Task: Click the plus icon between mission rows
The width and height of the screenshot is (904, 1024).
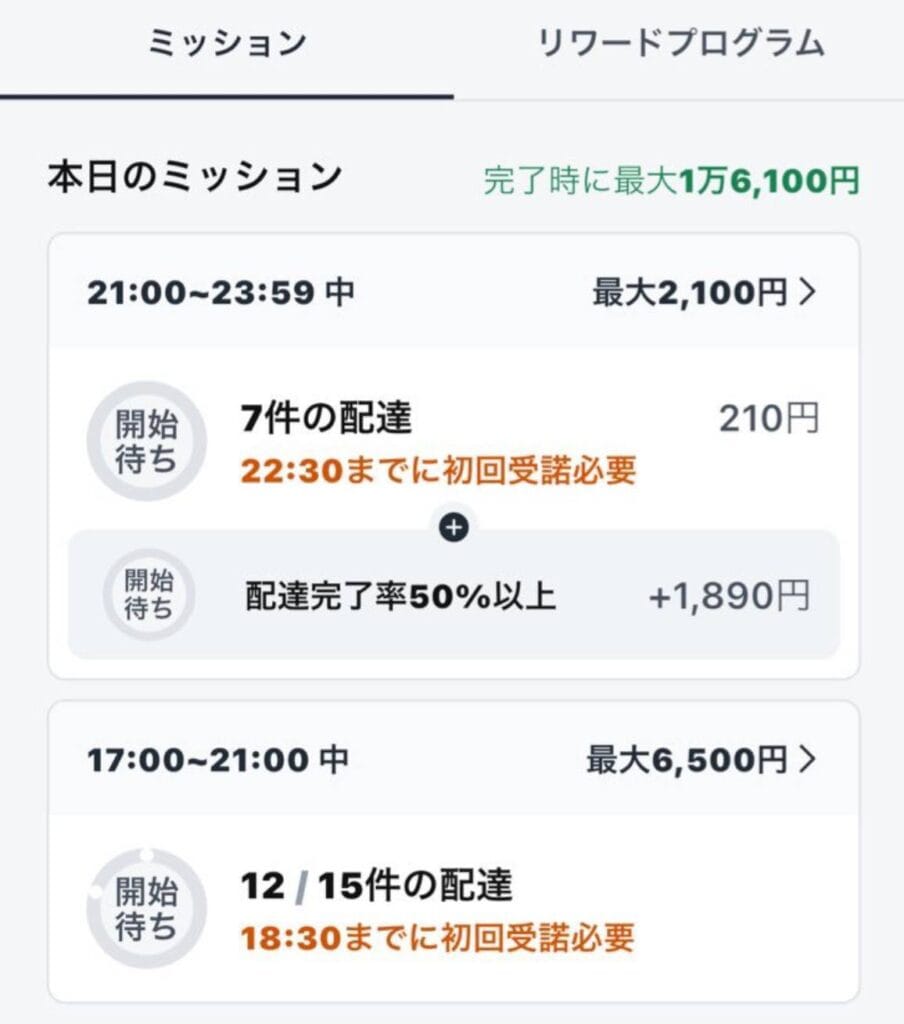Action: [x=454, y=529]
